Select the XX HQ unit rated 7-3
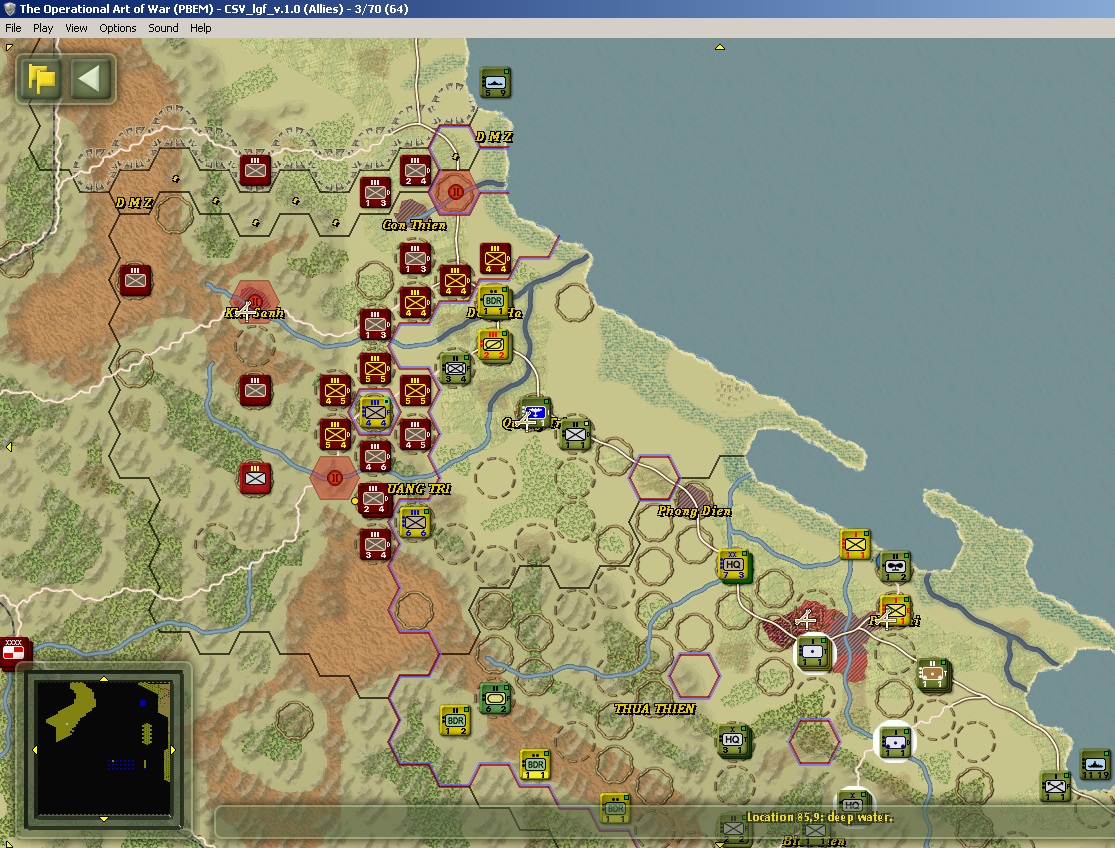 tap(733, 566)
